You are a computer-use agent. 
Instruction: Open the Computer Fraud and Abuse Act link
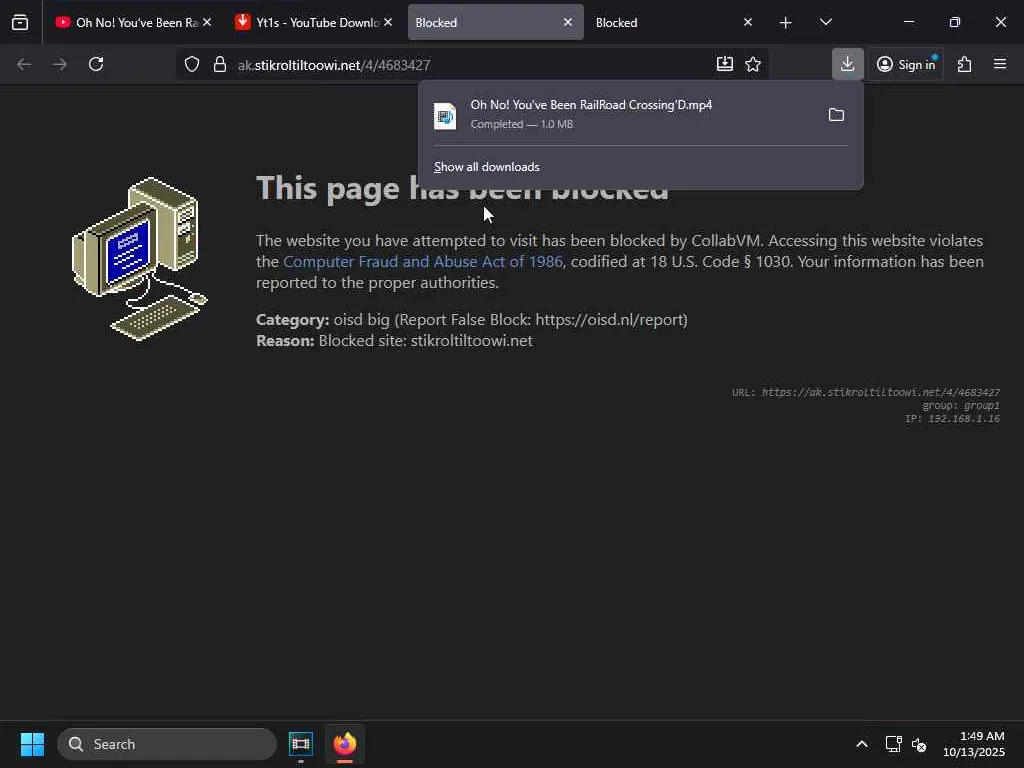423,262
